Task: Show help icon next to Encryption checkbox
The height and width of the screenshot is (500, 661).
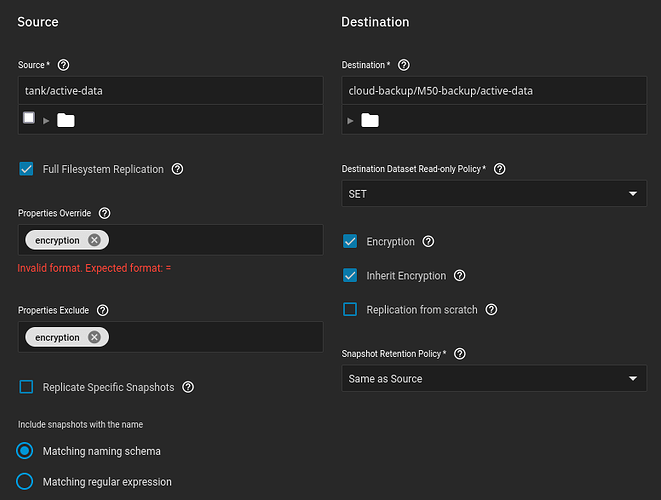Action: tap(428, 242)
